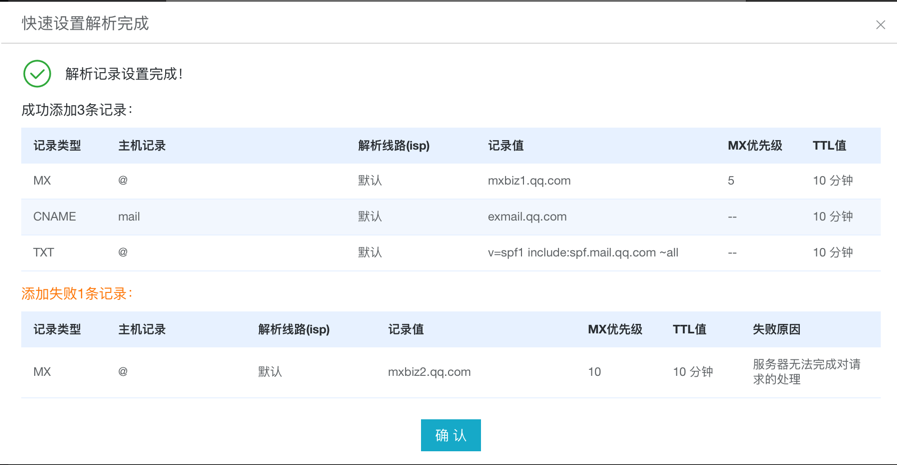This screenshot has width=897, height=465.
Task: Click failed record value mxbiz2.qq.com
Action: pyautogui.click(x=429, y=372)
